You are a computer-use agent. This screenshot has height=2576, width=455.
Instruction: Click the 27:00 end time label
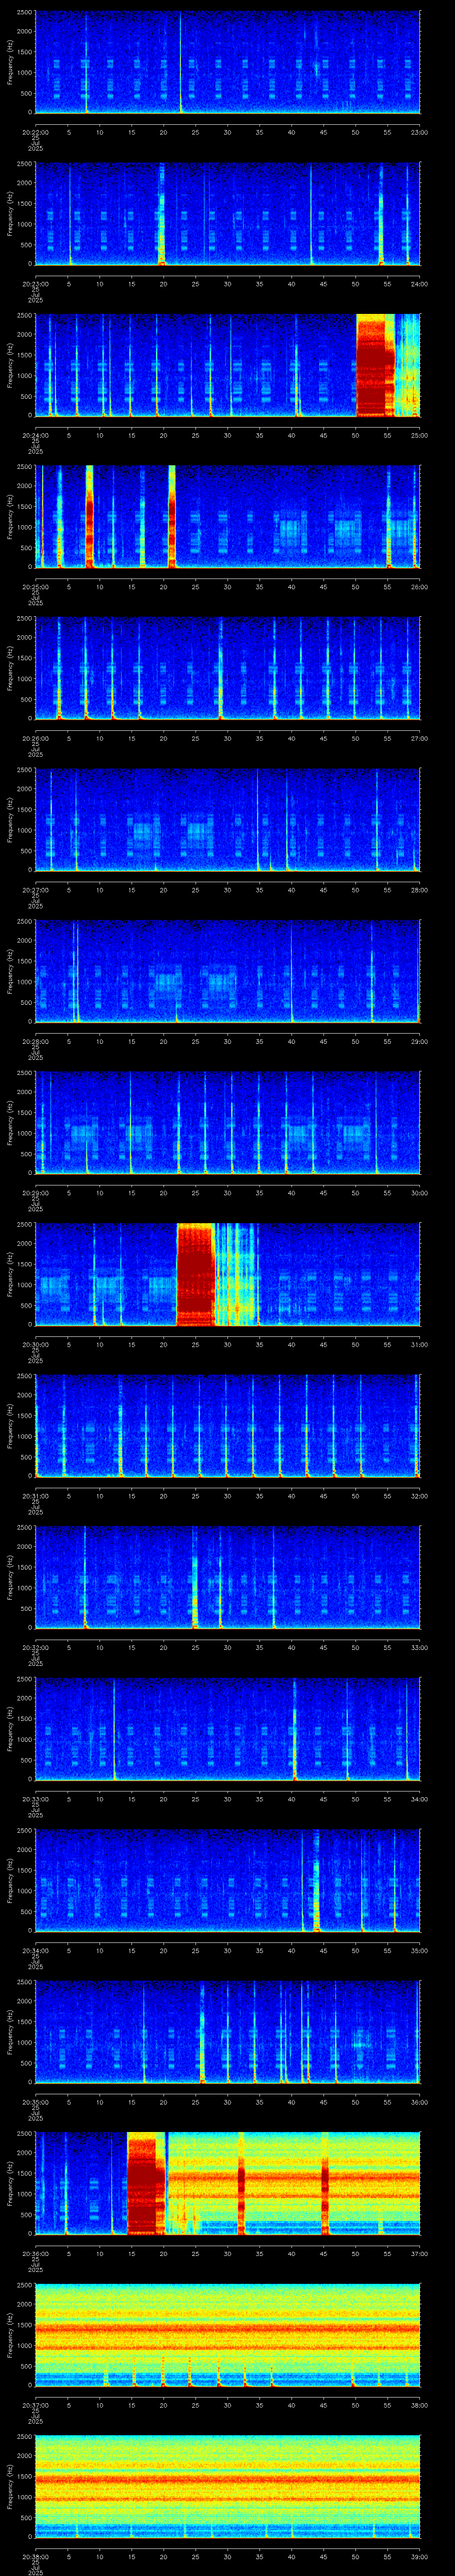(x=419, y=738)
